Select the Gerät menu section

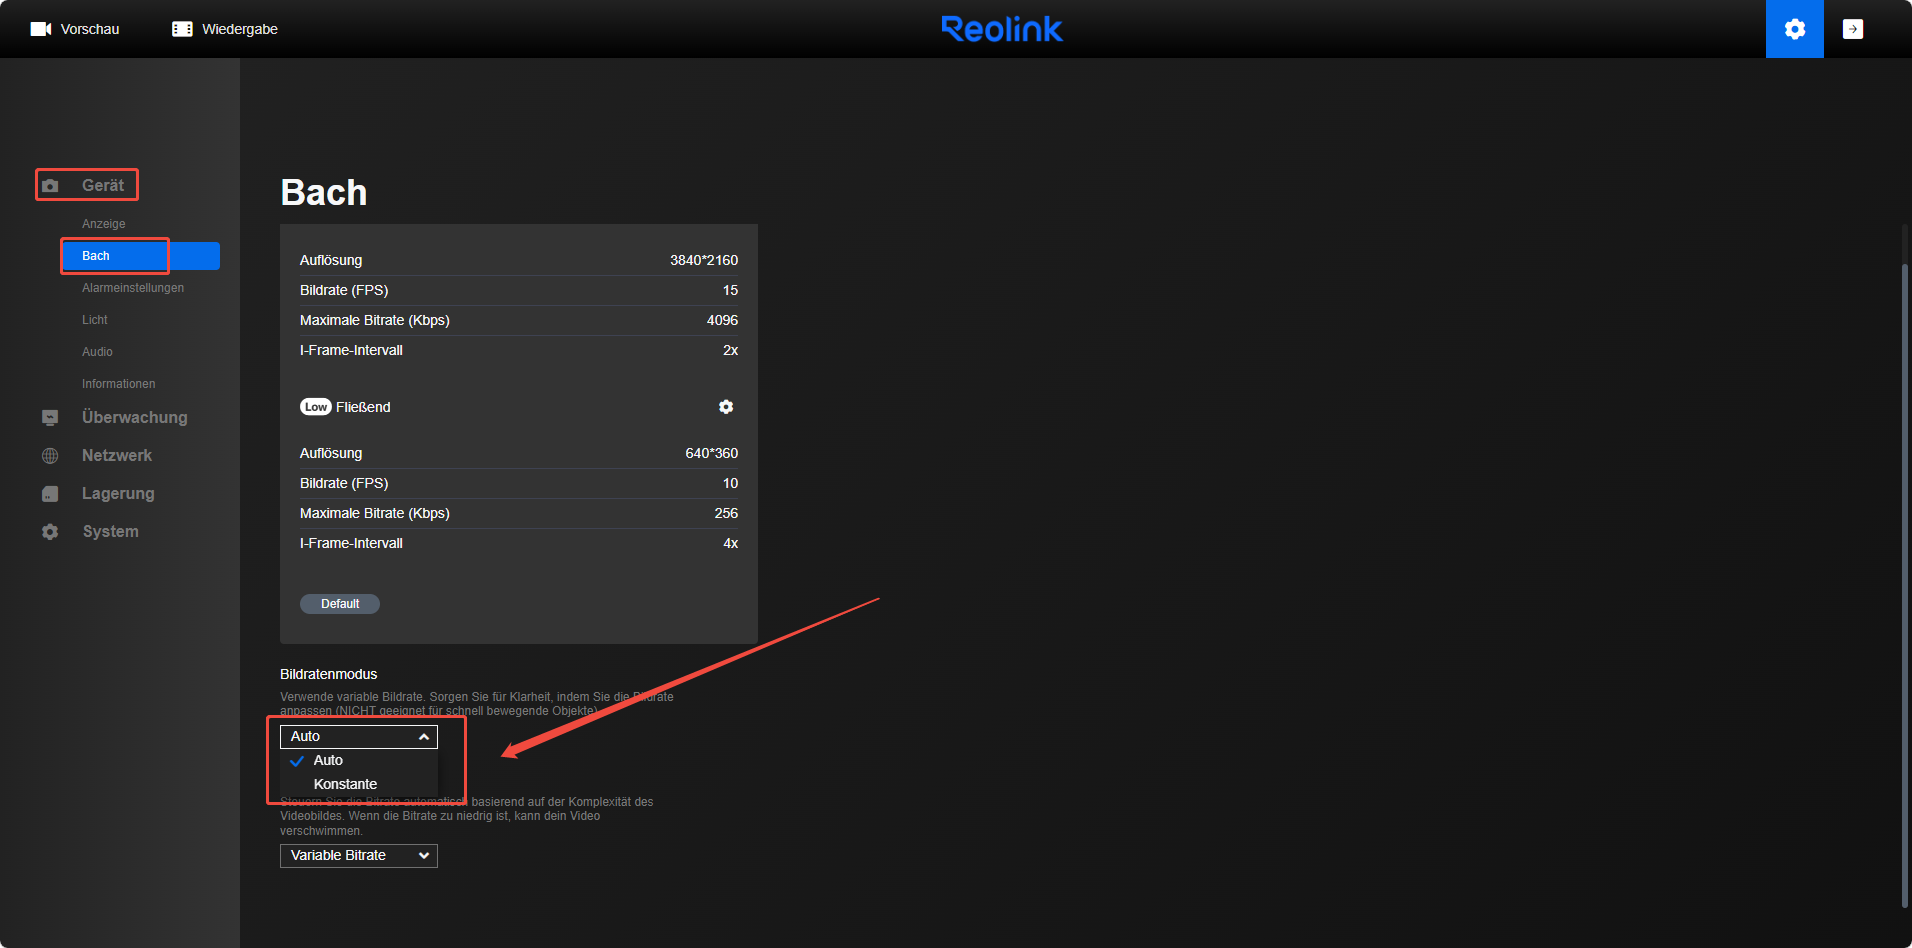tap(103, 185)
